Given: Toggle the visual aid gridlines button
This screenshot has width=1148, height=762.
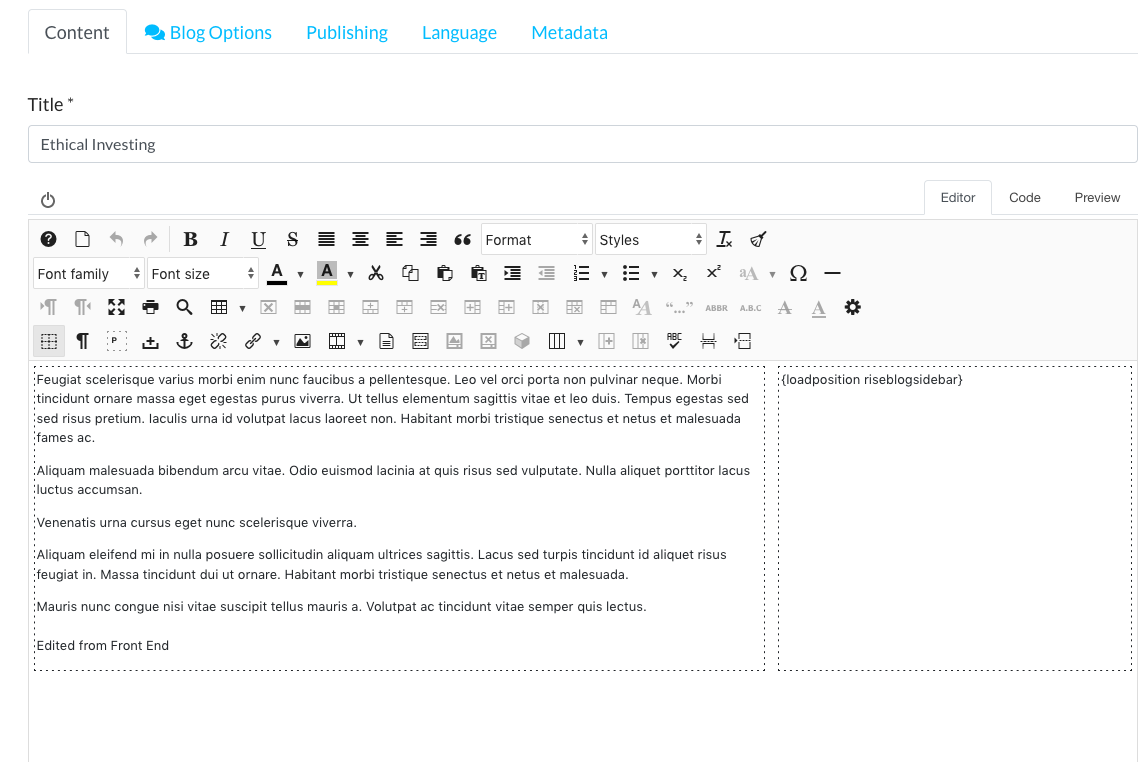Looking at the screenshot, I should pos(48,340).
